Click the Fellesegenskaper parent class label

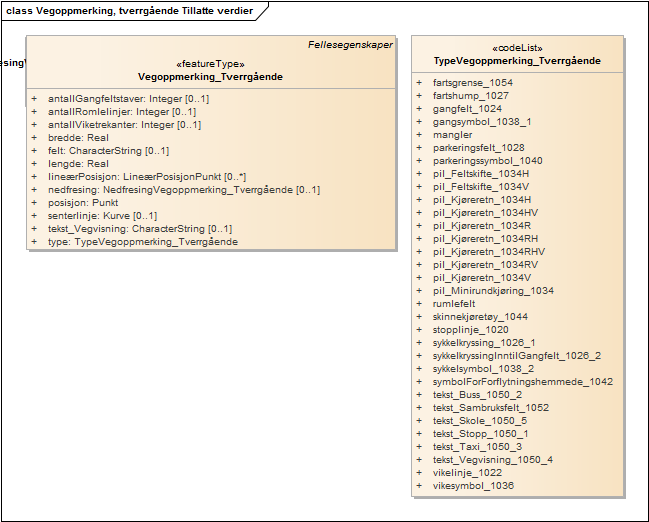[x=350, y=45]
